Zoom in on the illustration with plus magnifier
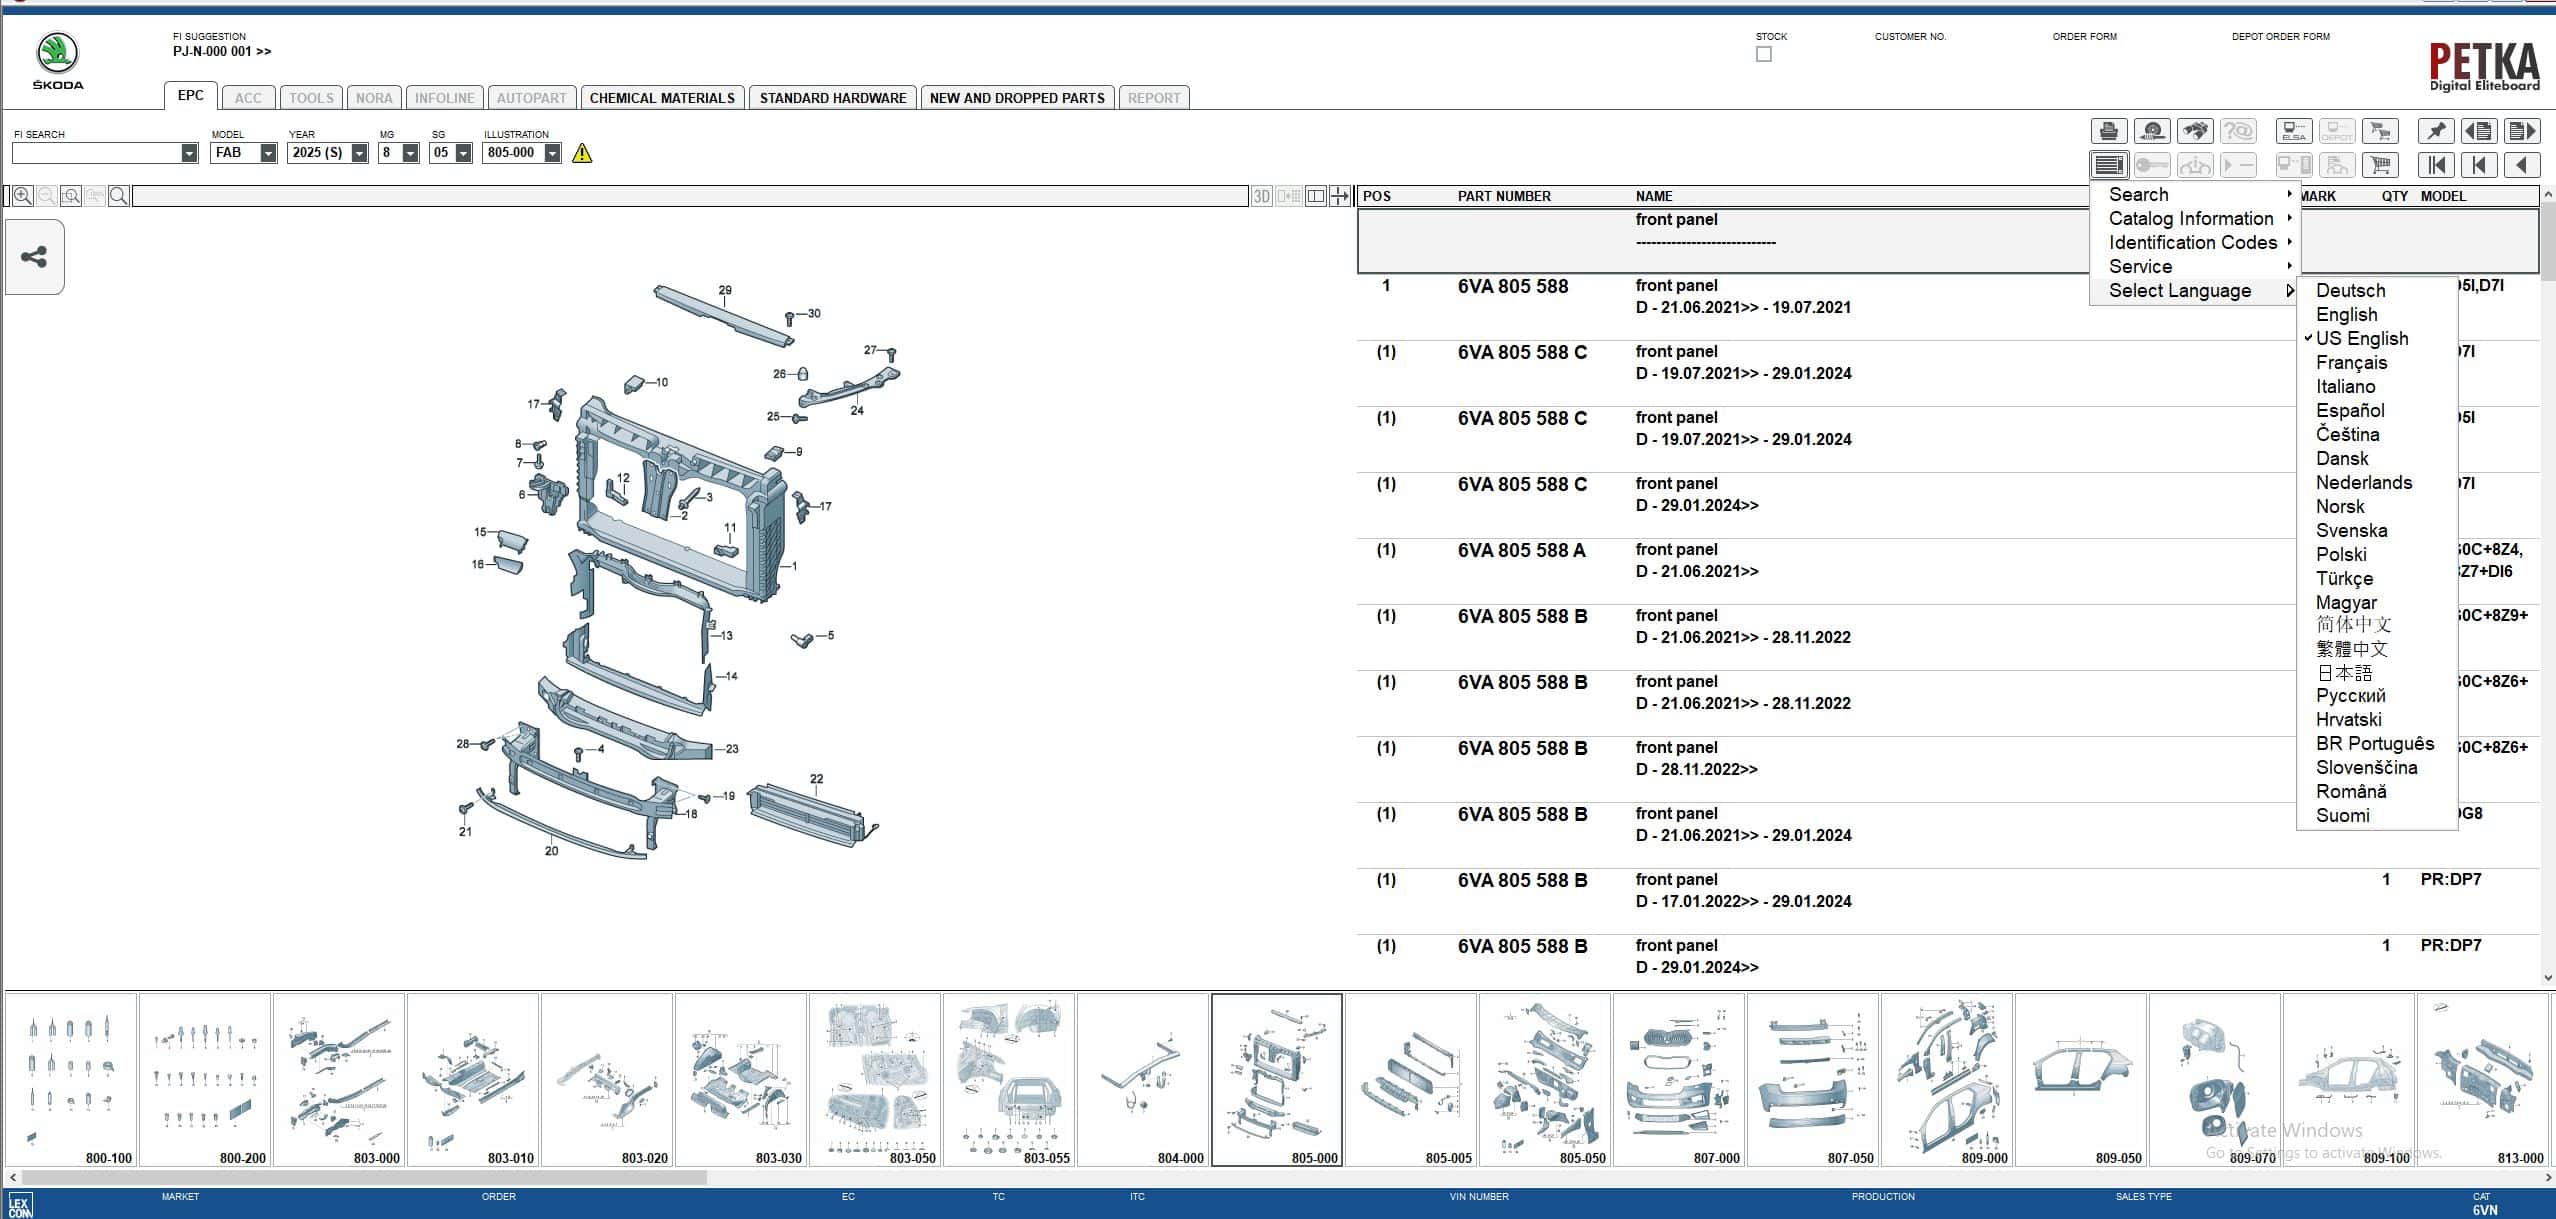Viewport: 2556px width, 1219px height. [22, 196]
